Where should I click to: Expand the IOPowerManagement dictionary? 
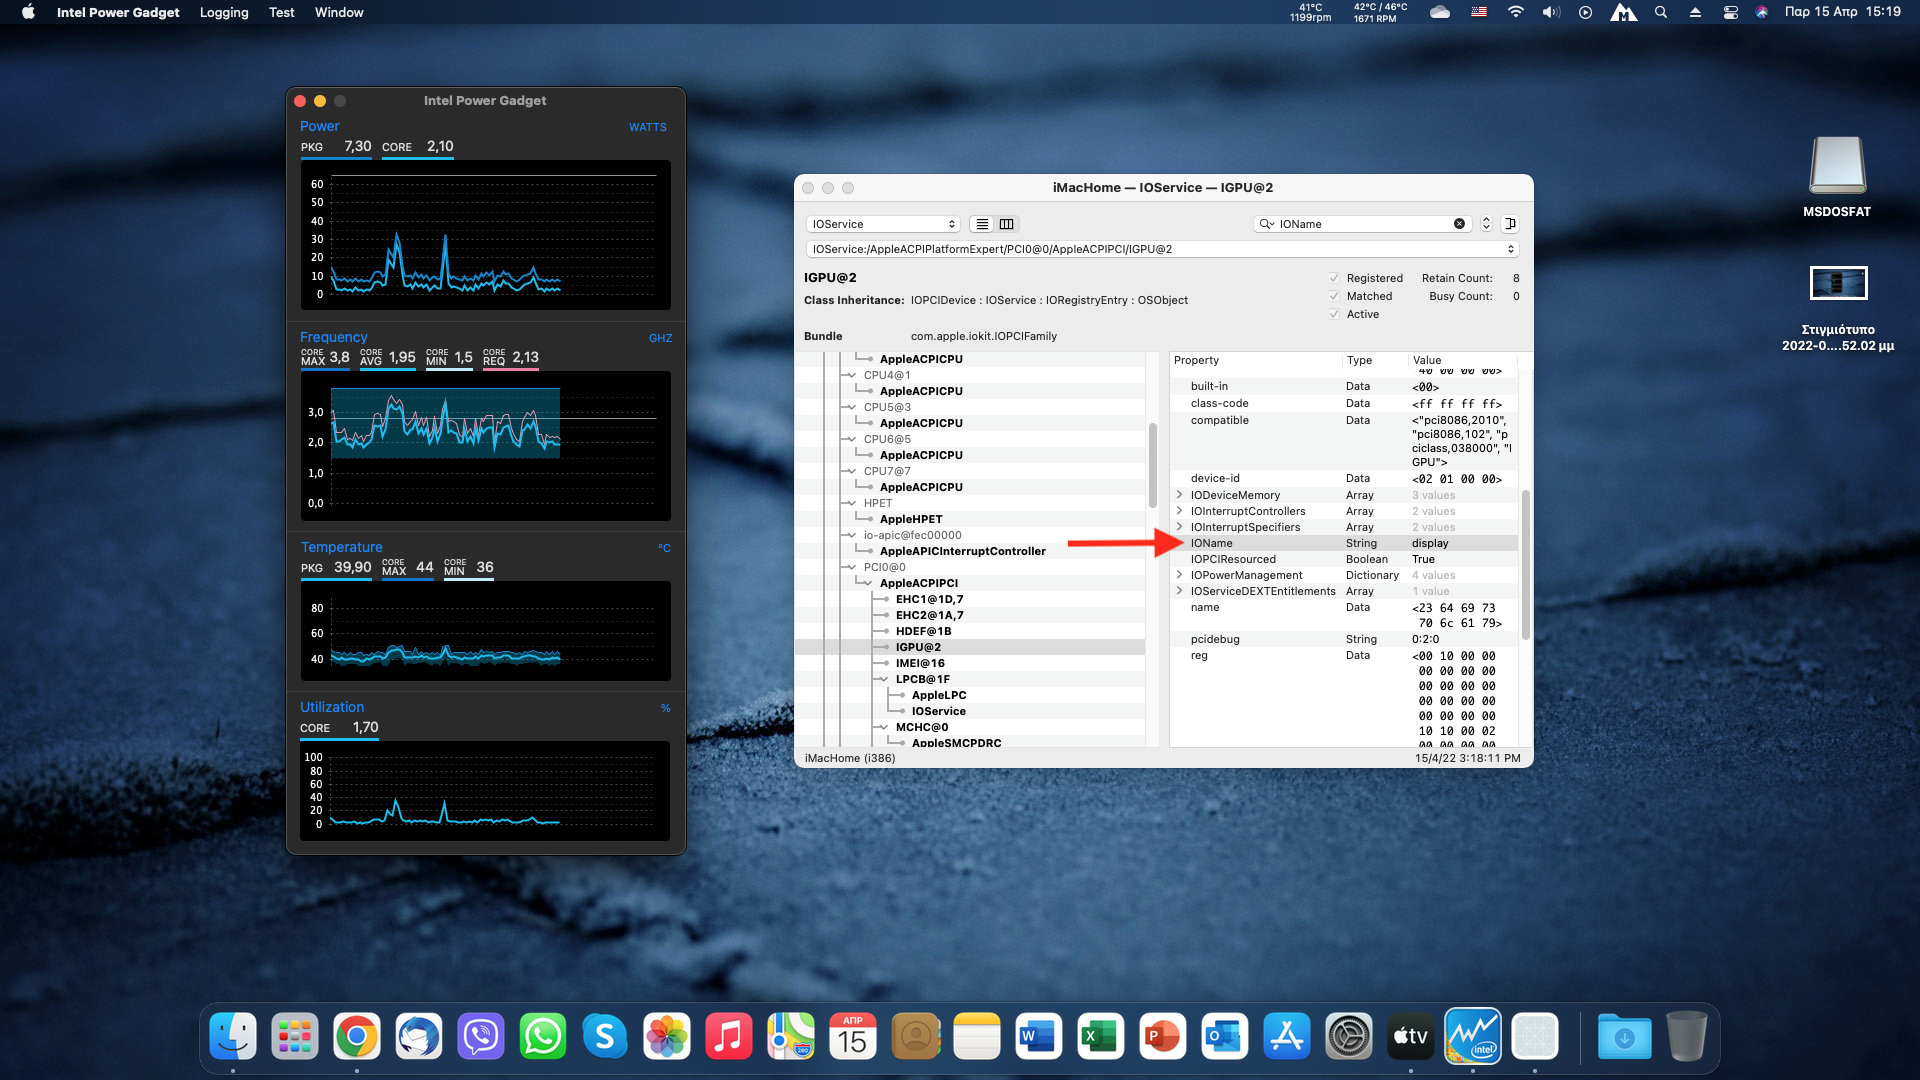coord(1180,575)
